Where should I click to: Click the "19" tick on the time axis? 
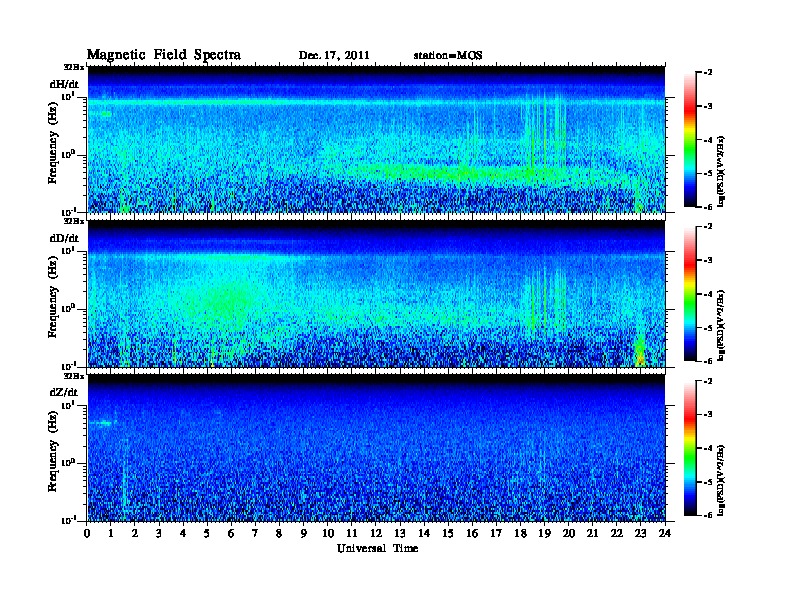544,533
